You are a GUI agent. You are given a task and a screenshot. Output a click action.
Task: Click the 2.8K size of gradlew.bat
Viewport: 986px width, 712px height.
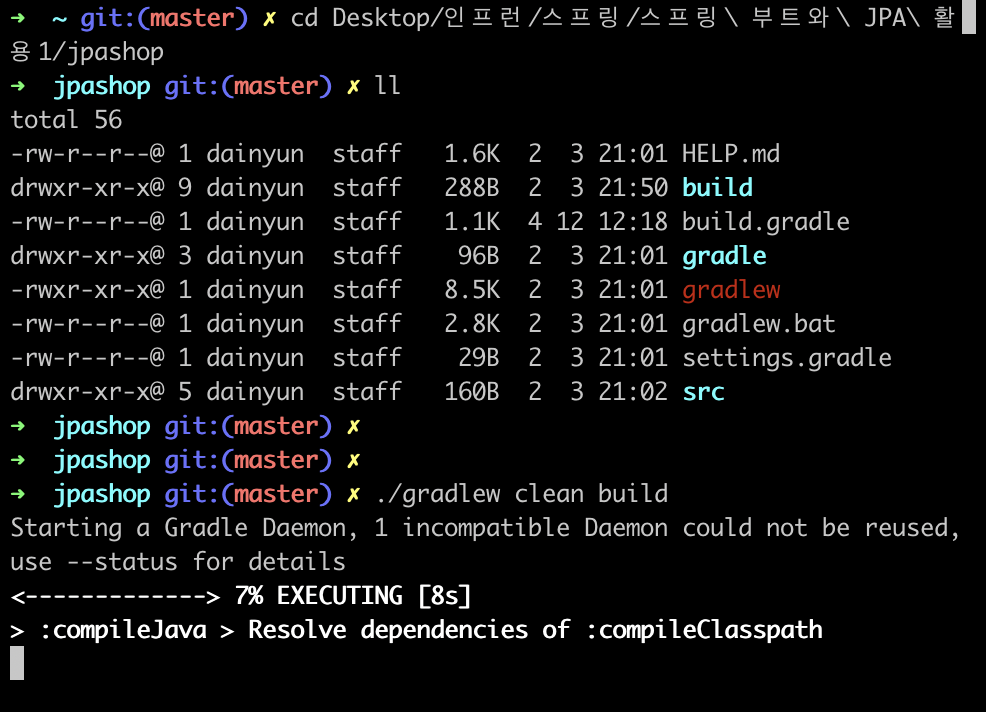(472, 324)
